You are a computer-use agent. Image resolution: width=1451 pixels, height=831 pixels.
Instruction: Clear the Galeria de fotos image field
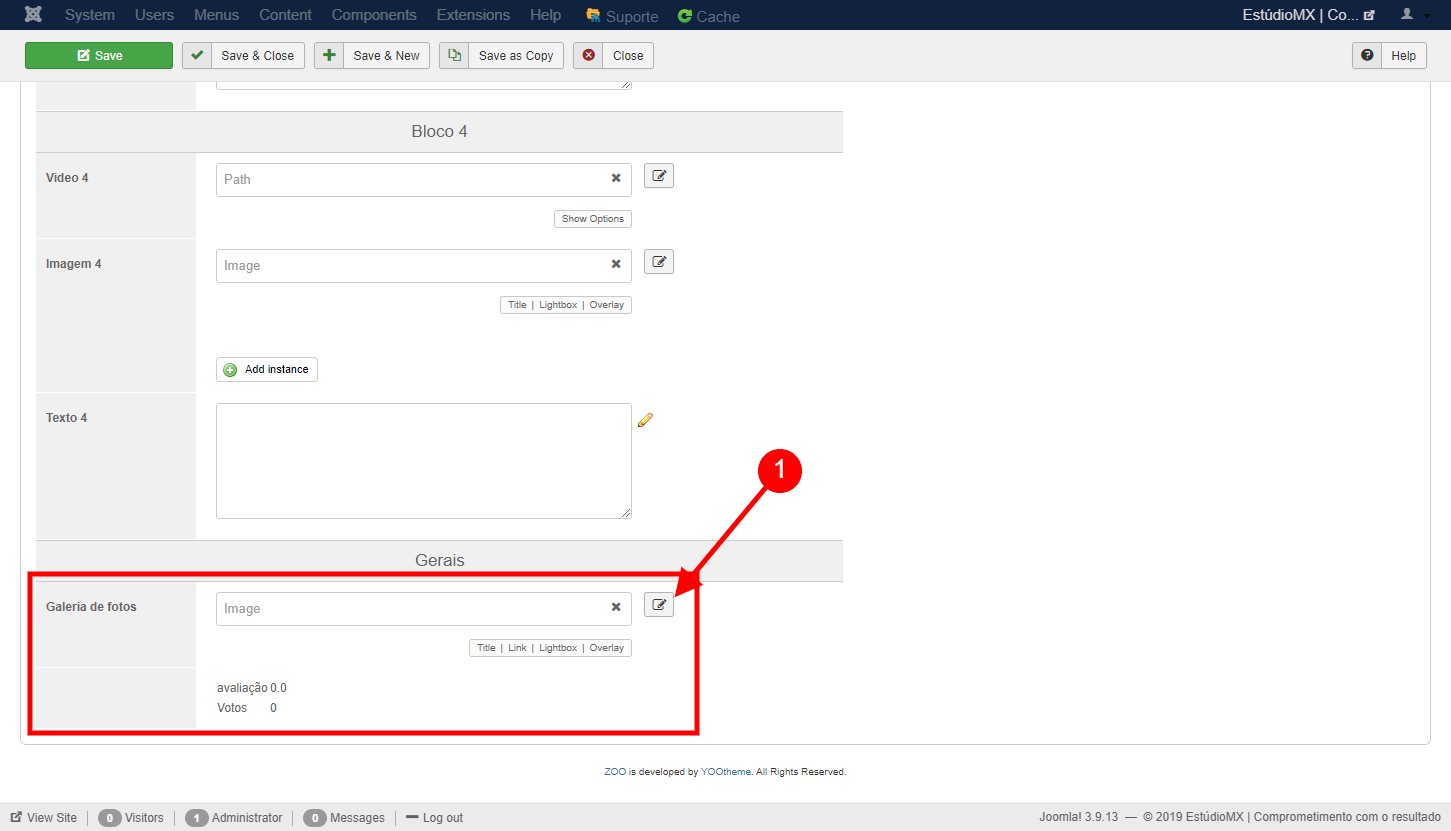pyautogui.click(x=616, y=608)
